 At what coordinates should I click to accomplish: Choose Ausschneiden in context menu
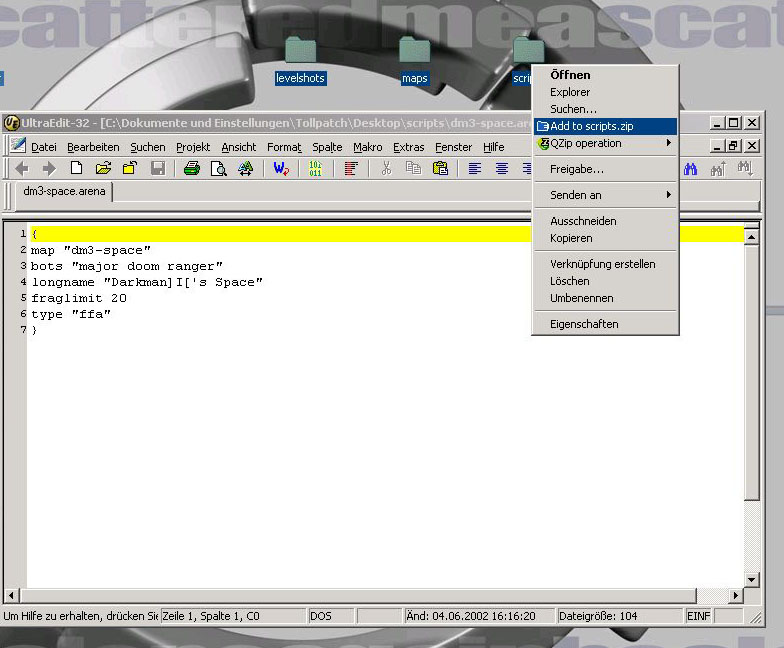[x=605, y=221]
